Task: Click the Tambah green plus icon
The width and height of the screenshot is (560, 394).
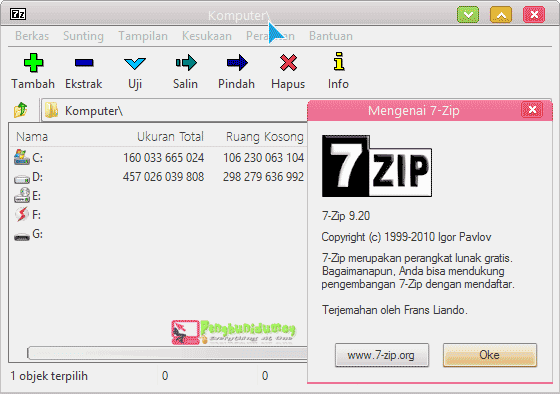Action: click(33, 63)
